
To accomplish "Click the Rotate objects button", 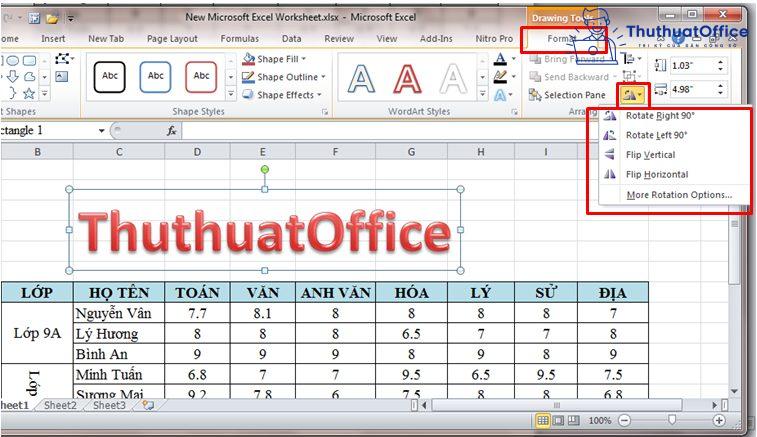I will point(632,95).
